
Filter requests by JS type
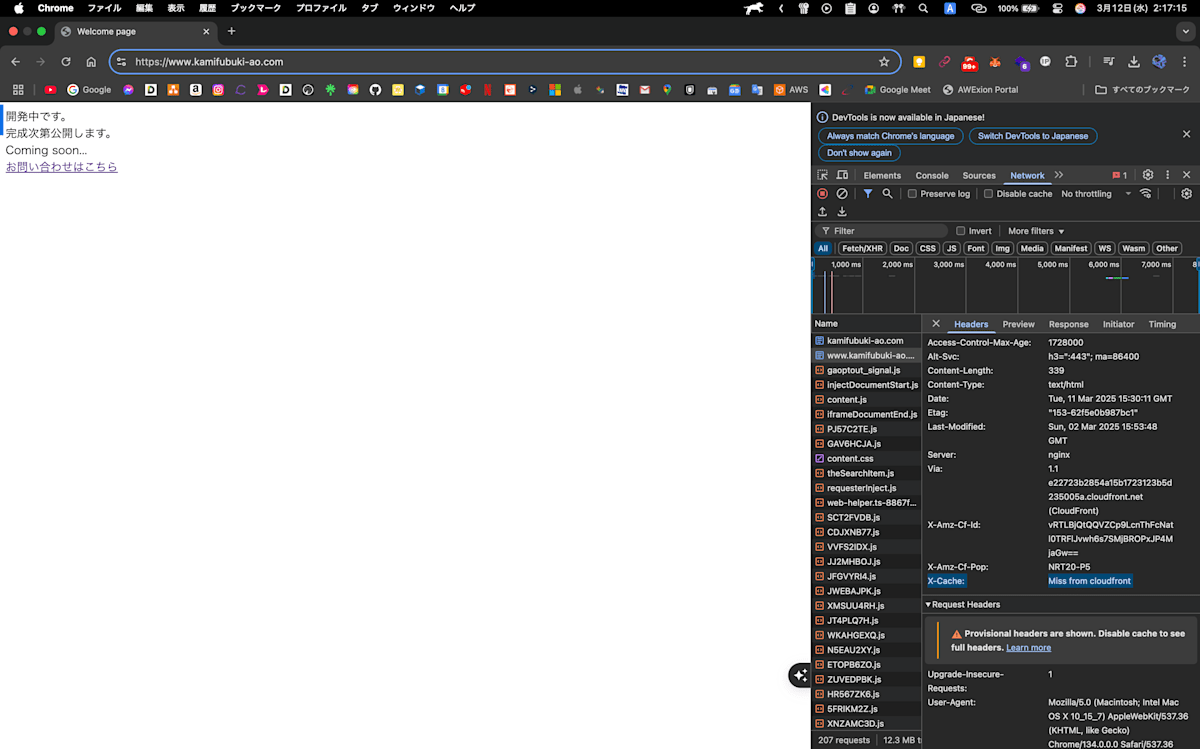point(951,248)
